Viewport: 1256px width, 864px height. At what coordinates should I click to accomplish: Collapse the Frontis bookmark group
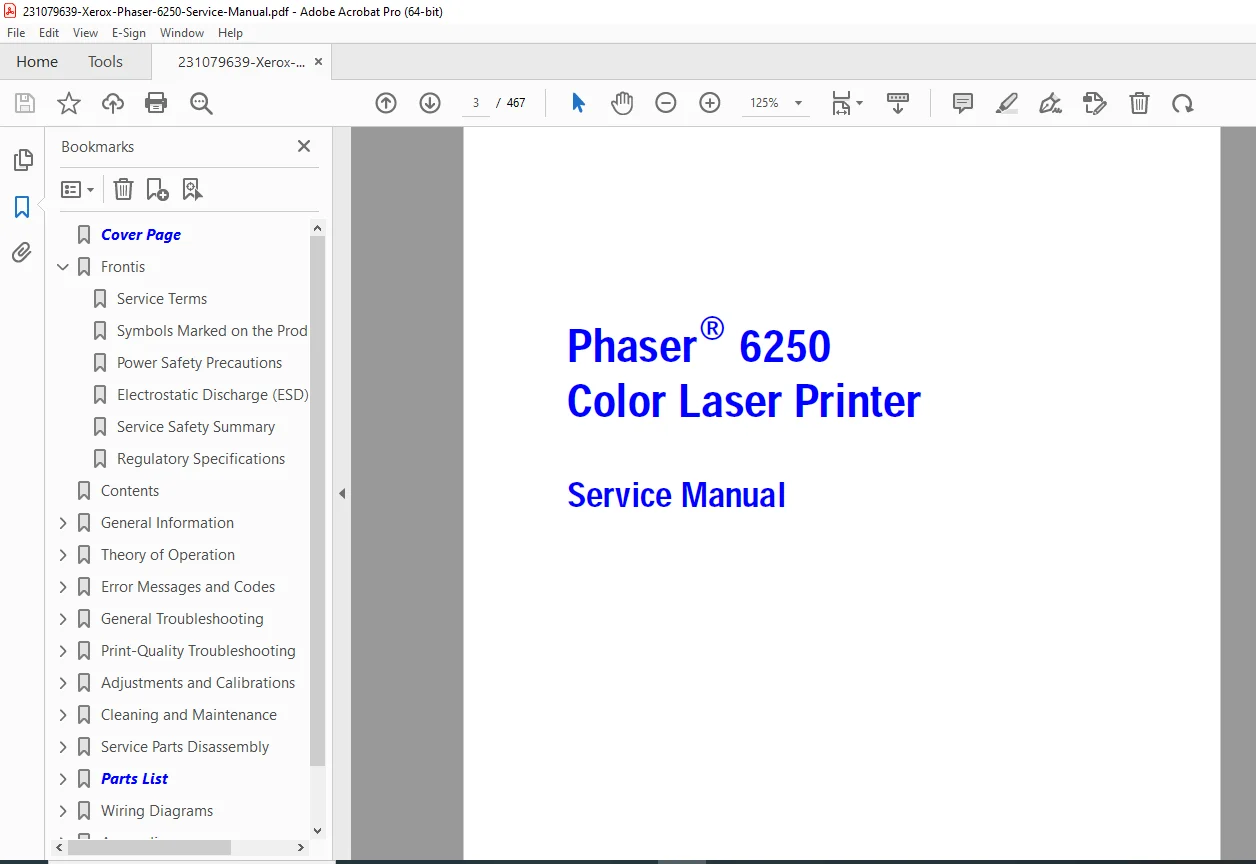pyautogui.click(x=63, y=267)
